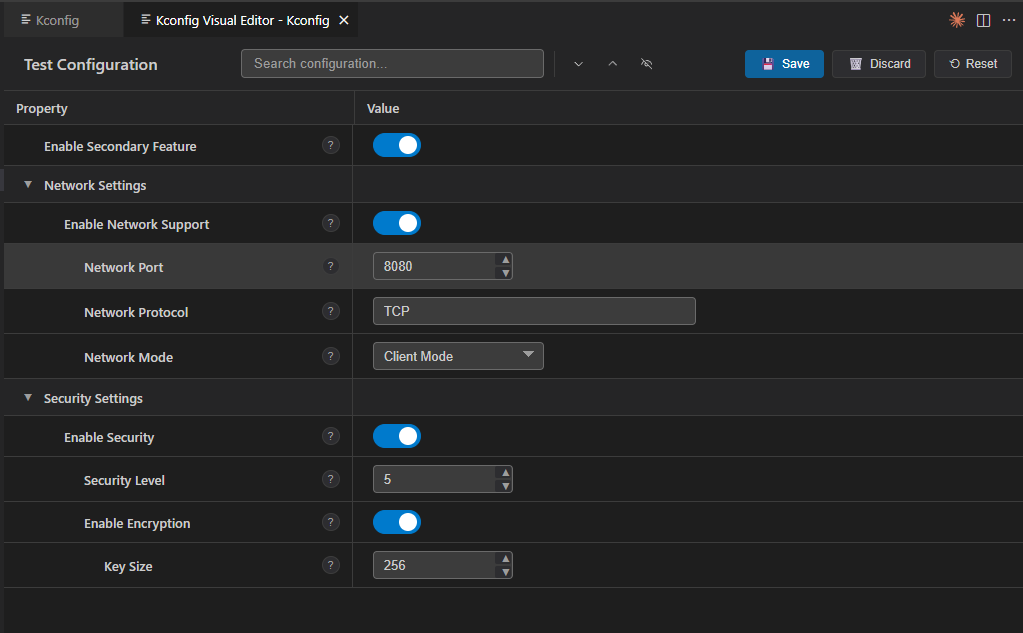Click the expand-all chevron down icon
This screenshot has height=633, width=1023.
pos(578,64)
